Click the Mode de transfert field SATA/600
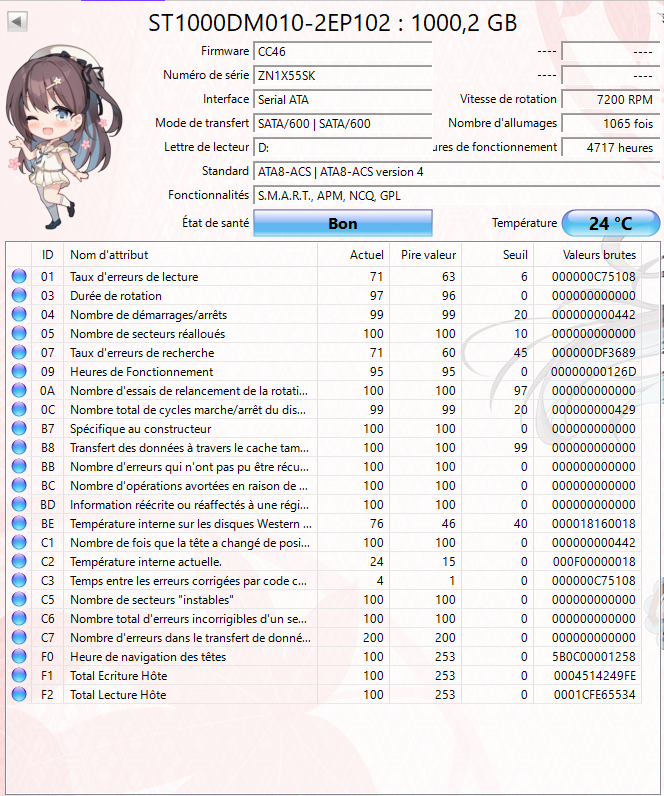 pos(343,123)
